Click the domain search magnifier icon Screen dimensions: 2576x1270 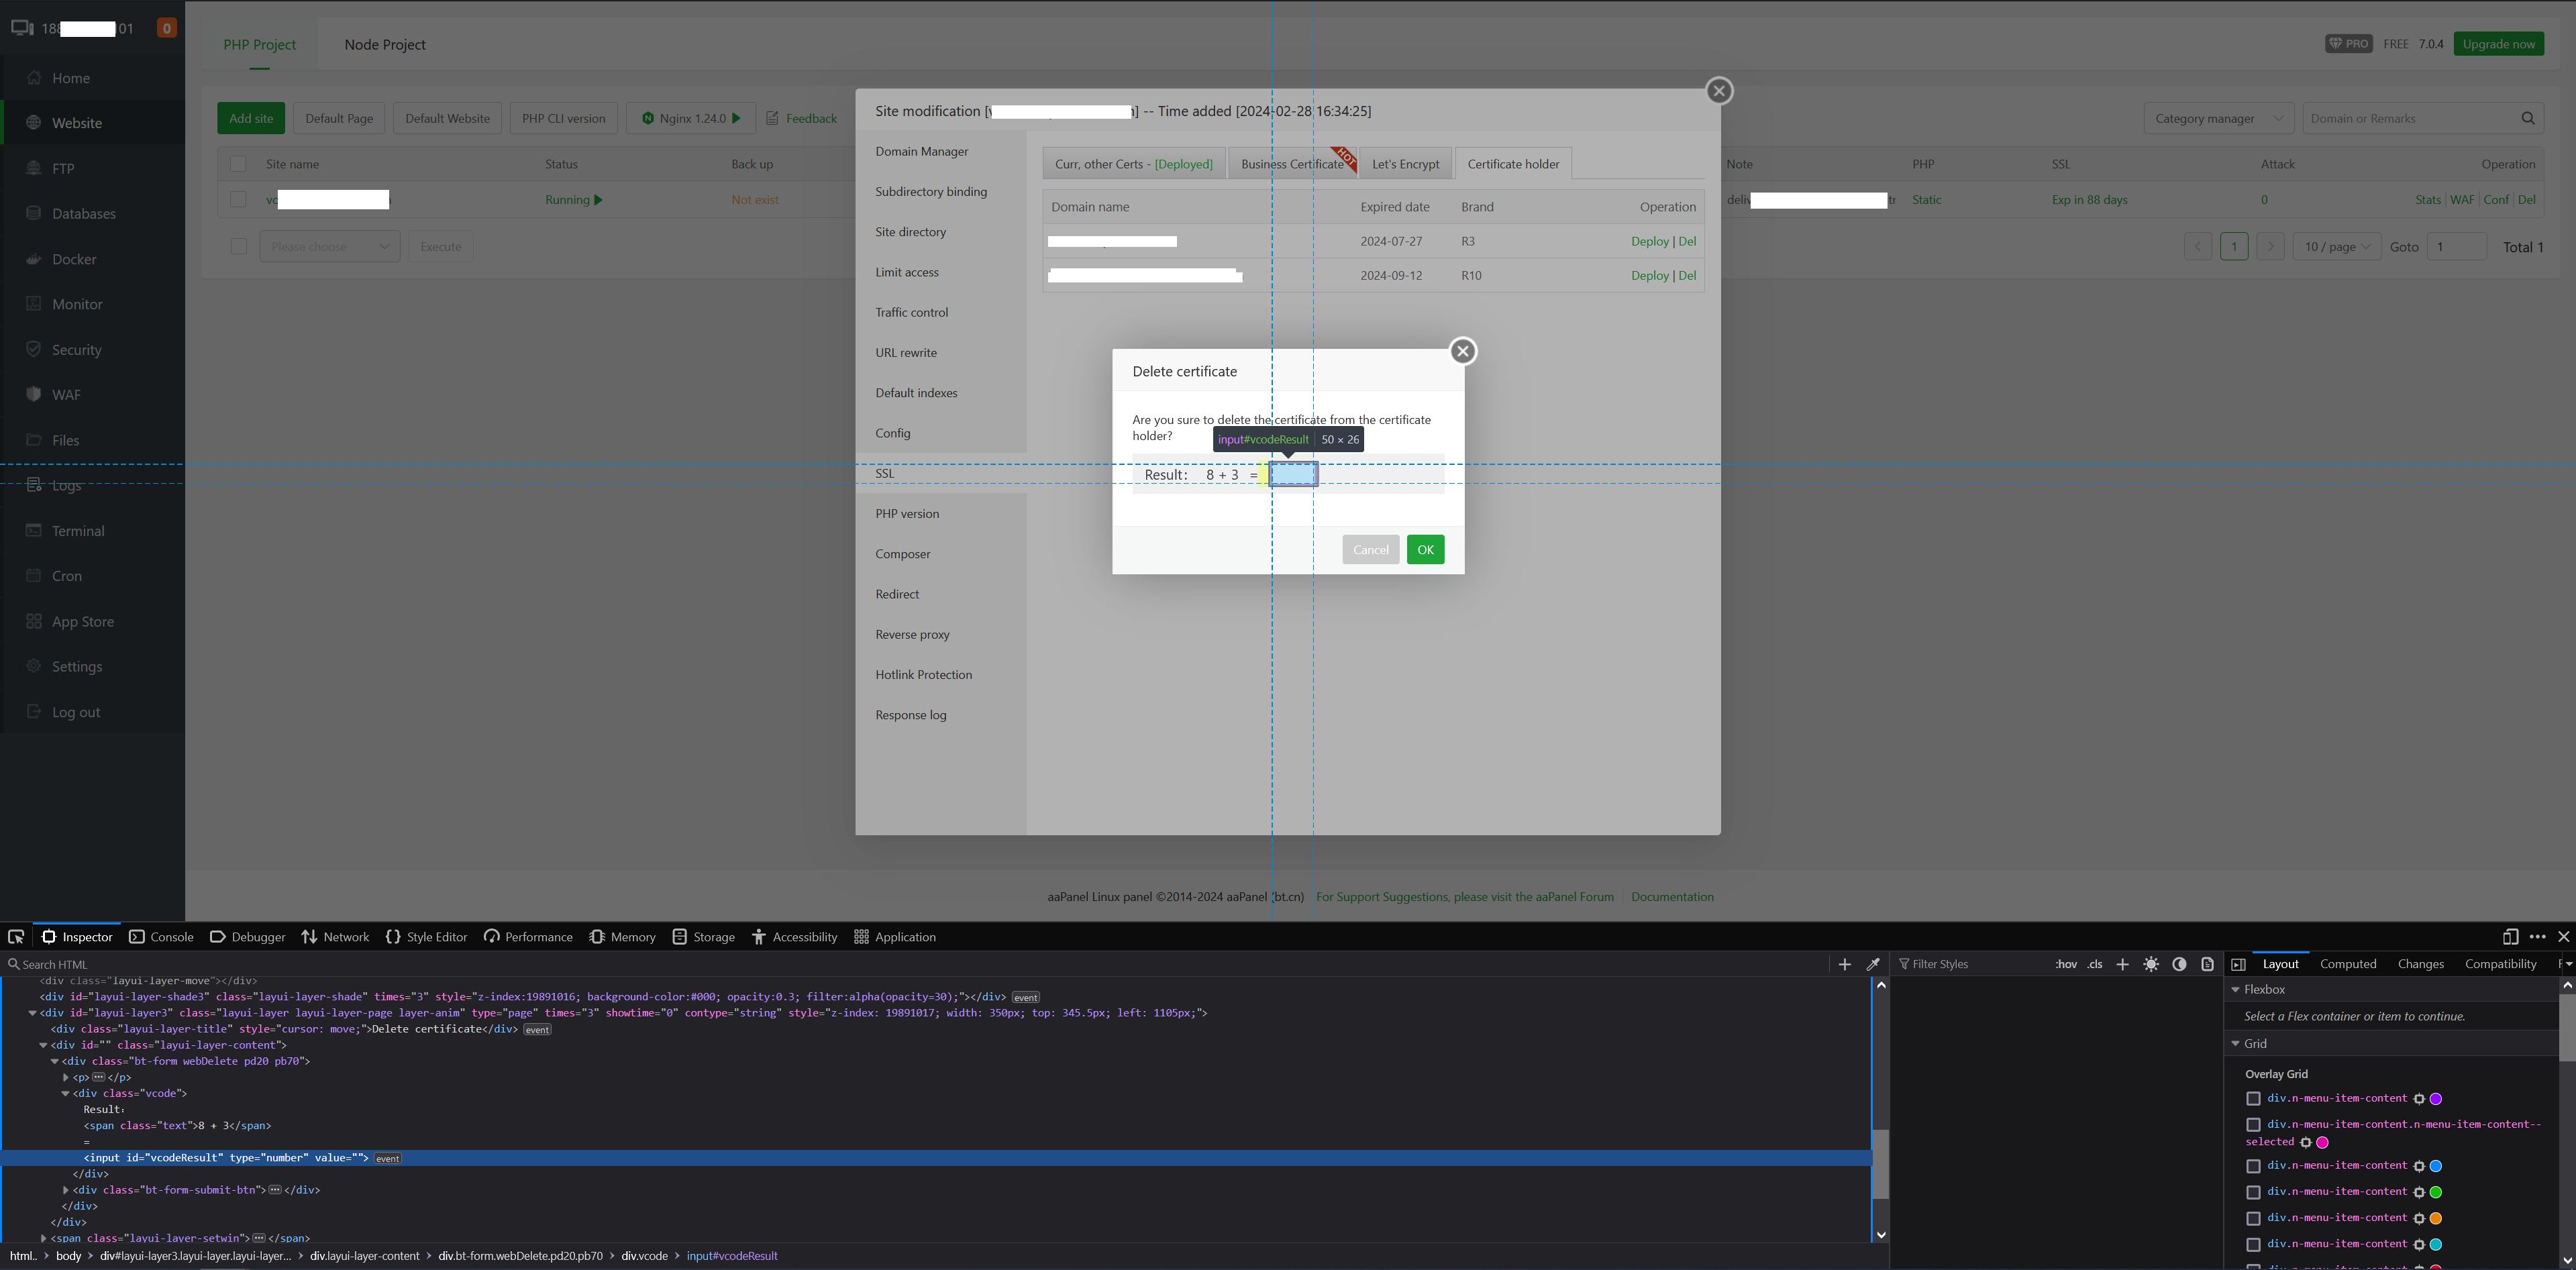tap(2529, 118)
